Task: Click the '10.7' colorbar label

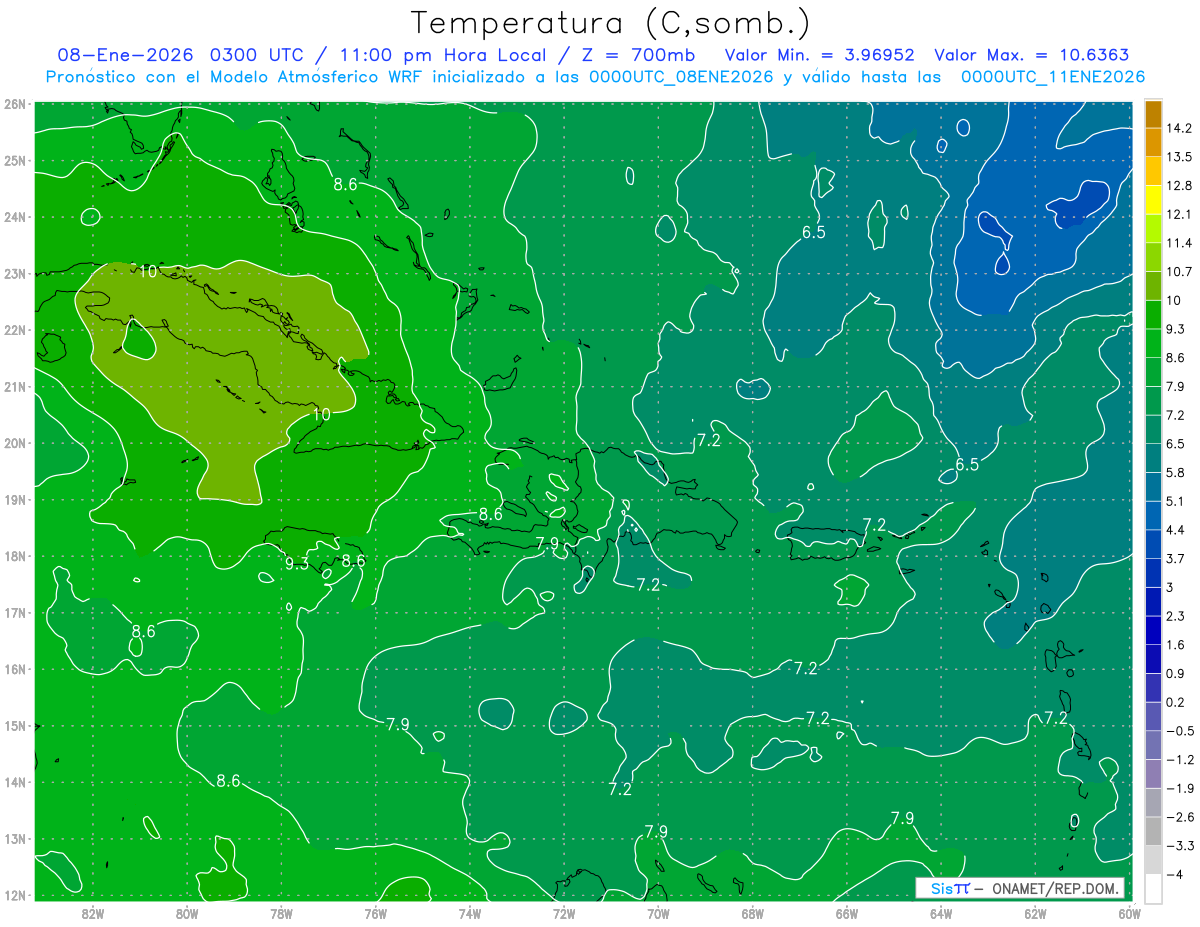Action: point(1178,272)
